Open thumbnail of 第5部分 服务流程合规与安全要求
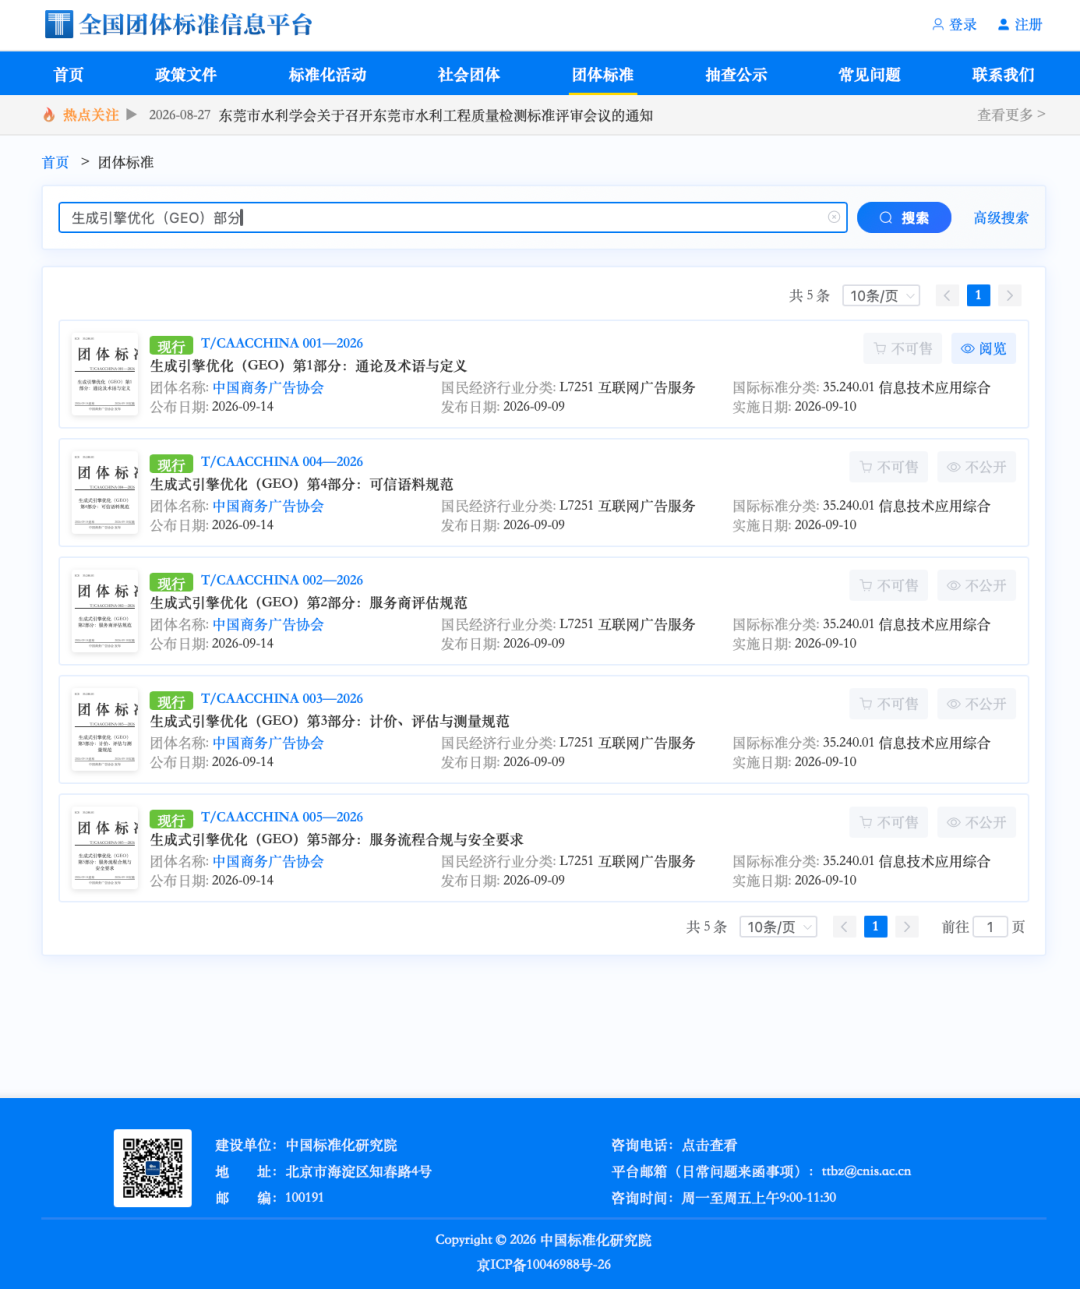Image resolution: width=1080 pixels, height=1289 pixels. [x=105, y=848]
